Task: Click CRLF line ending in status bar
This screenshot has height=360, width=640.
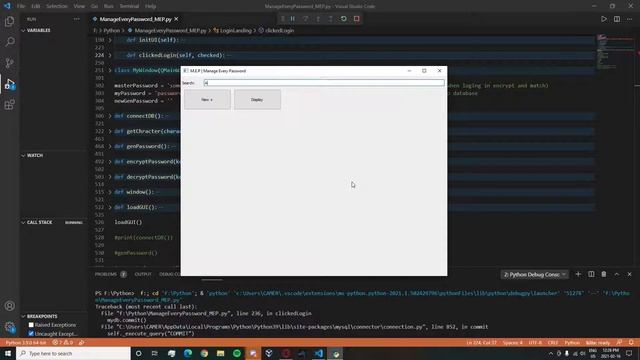Action: (x=553, y=342)
